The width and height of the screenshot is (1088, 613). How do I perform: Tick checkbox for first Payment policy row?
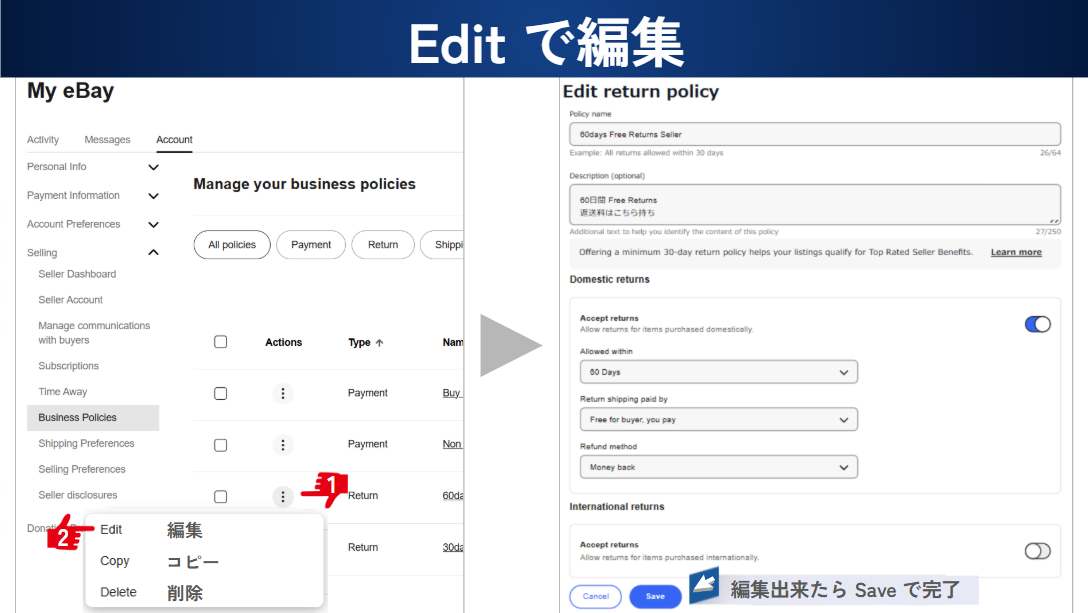tap(221, 394)
